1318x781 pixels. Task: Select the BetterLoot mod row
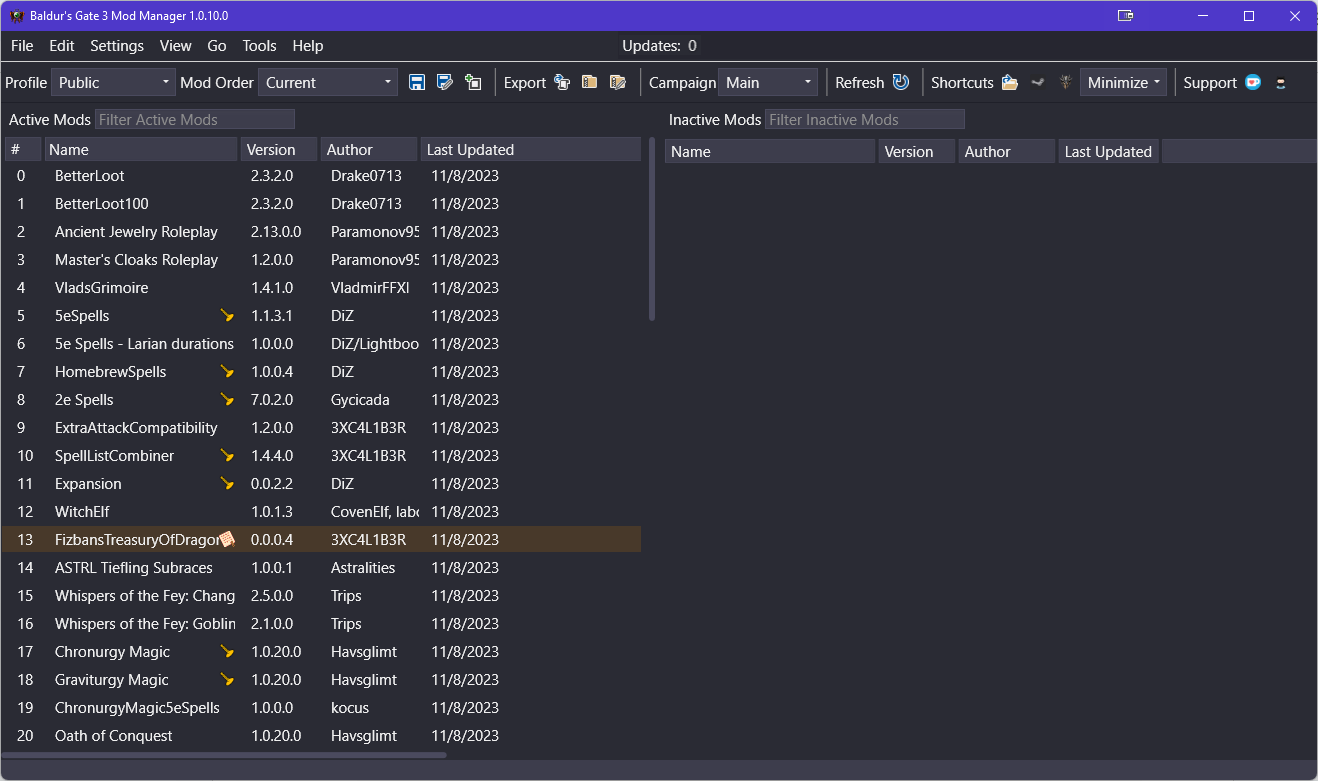(321, 175)
